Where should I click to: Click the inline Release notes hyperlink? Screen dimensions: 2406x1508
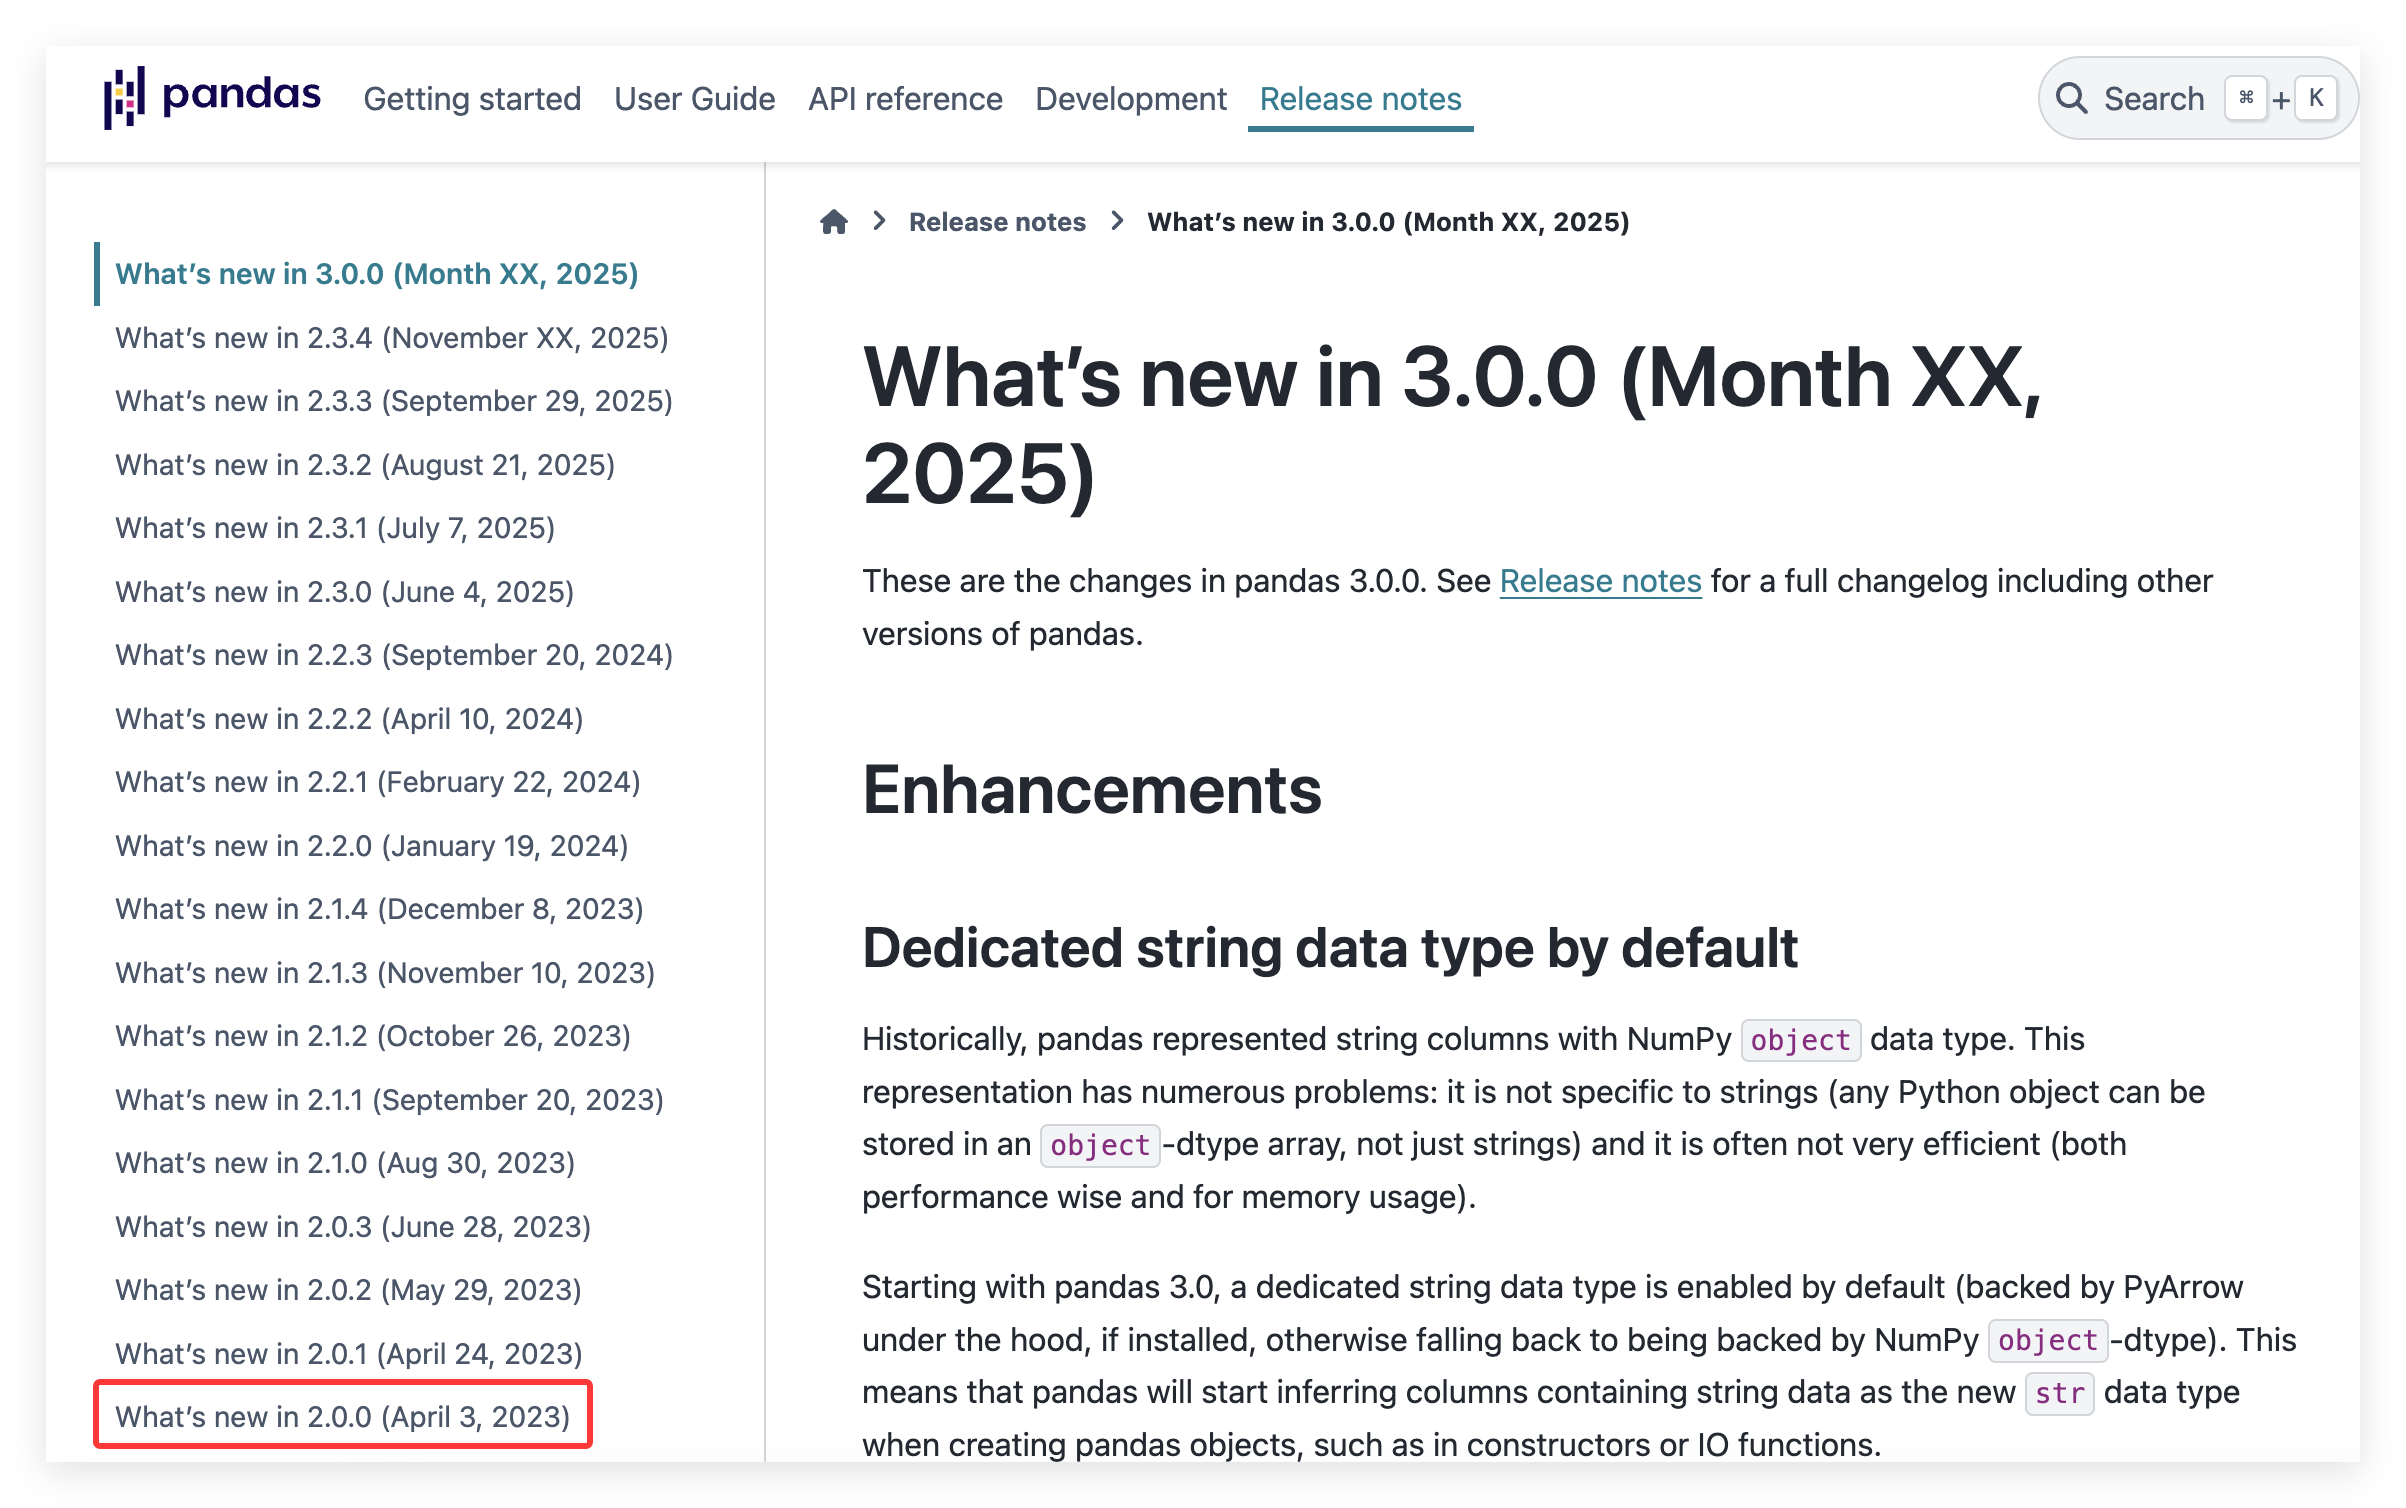(1600, 581)
